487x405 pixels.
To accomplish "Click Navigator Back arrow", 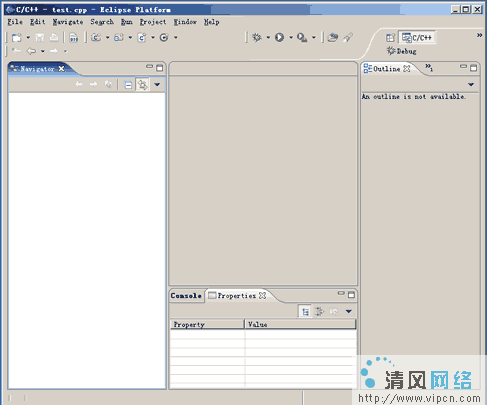I will (x=79, y=84).
